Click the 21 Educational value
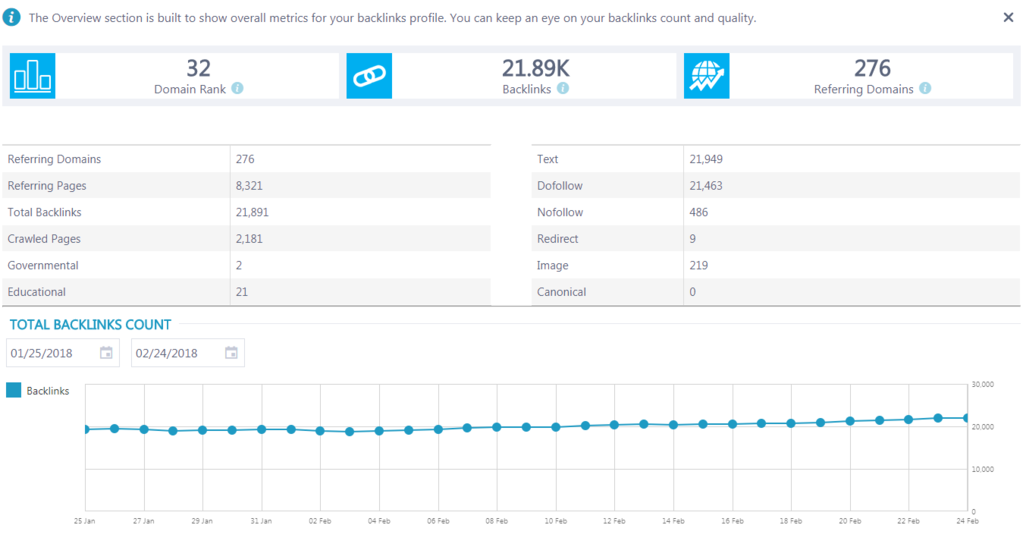This screenshot has width=1023, height=547. point(241,292)
